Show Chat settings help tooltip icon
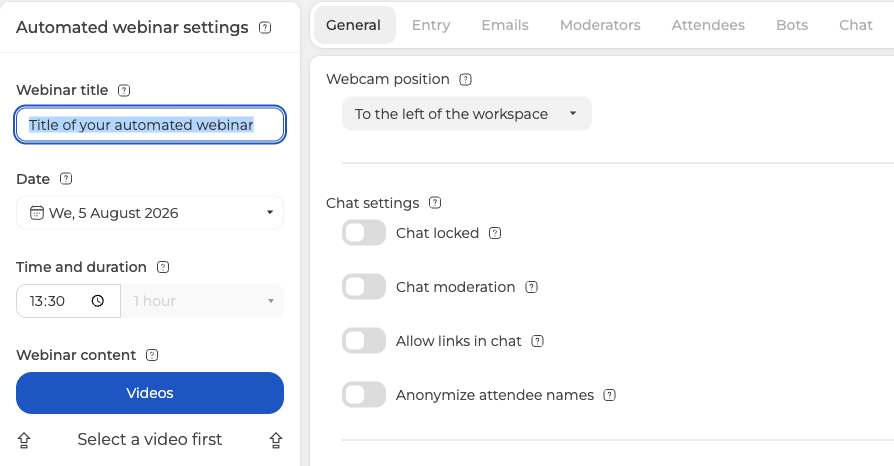Image resolution: width=894 pixels, height=466 pixels. (435, 202)
